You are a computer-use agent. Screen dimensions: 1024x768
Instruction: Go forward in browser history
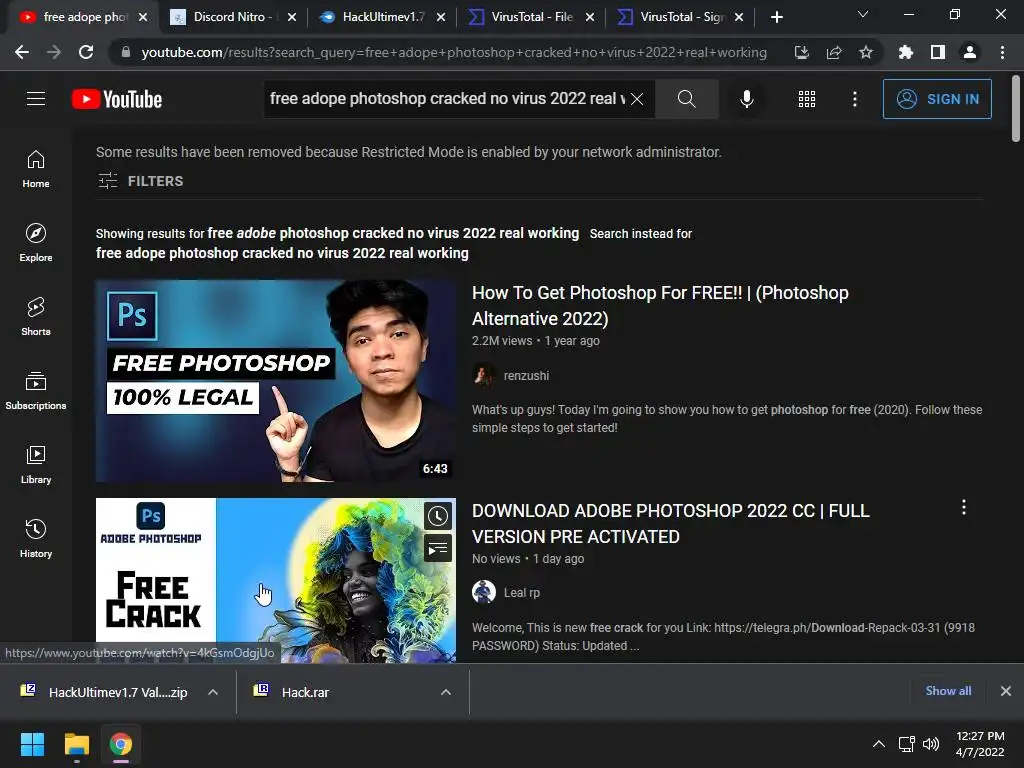tap(54, 52)
